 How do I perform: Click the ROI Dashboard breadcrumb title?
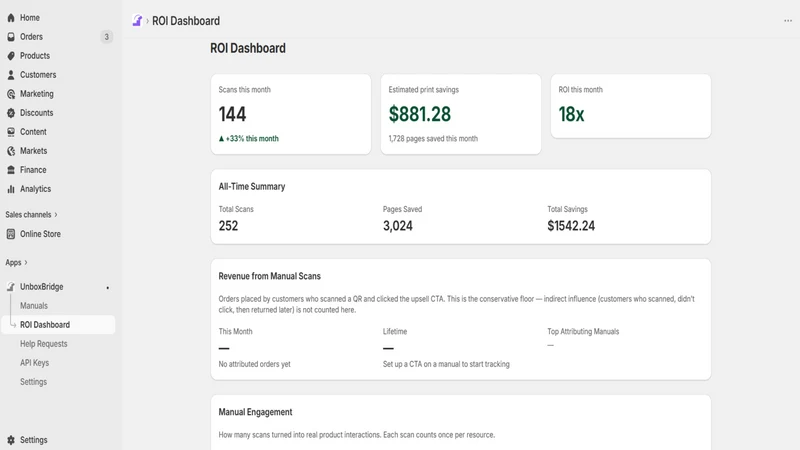(x=186, y=21)
